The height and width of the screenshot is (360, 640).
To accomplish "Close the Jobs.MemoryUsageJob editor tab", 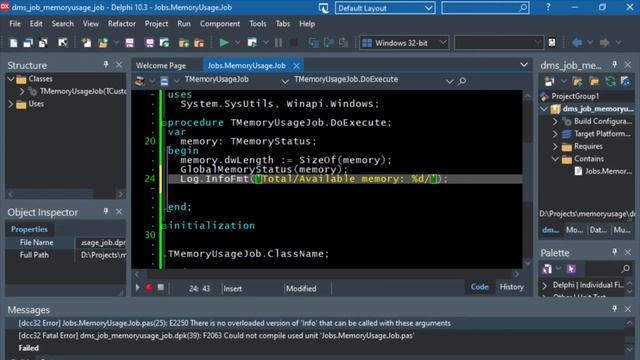I will 296,66.
